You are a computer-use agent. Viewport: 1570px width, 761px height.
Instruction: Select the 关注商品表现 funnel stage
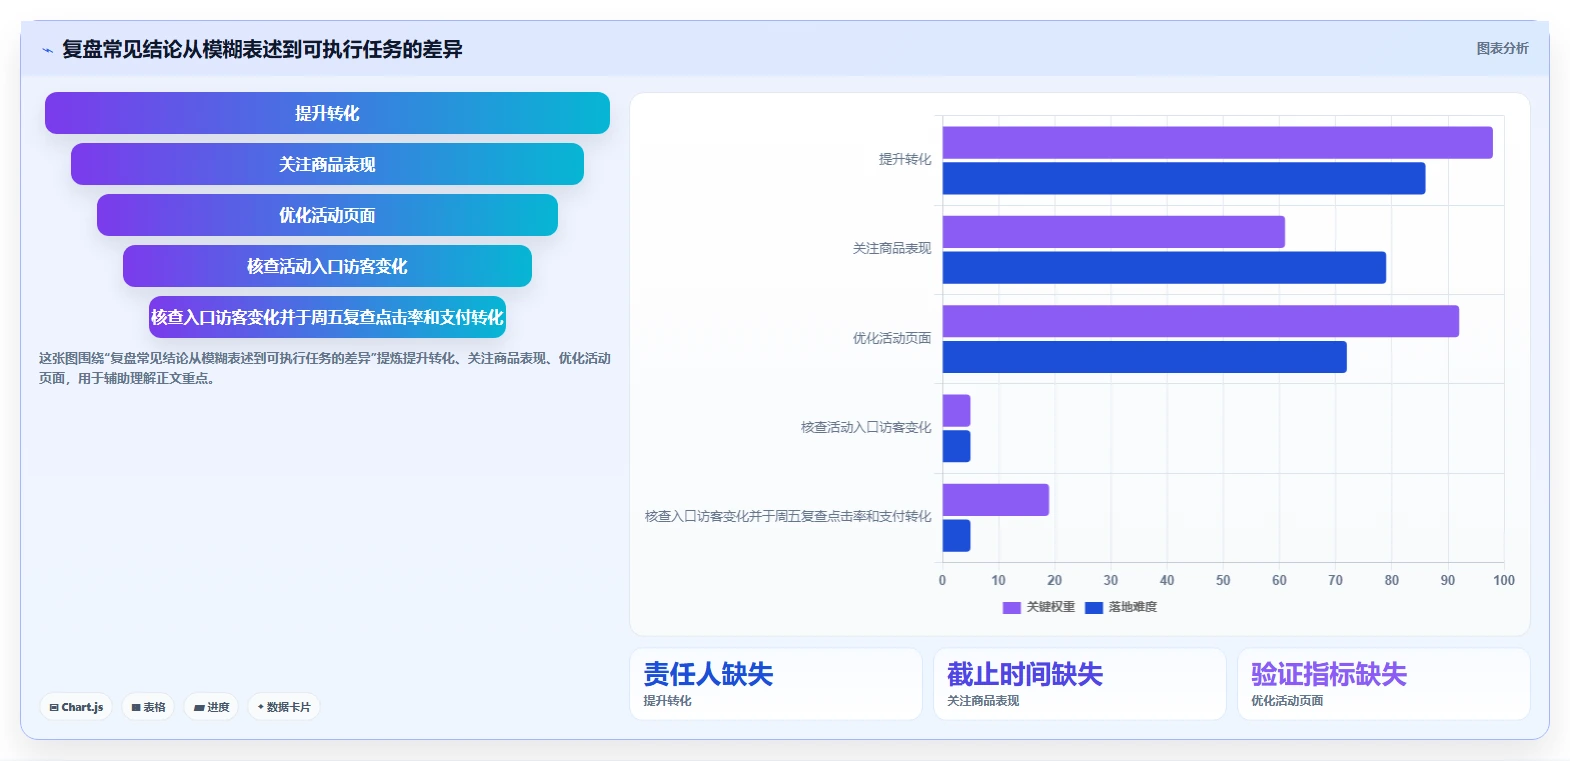coord(327,164)
